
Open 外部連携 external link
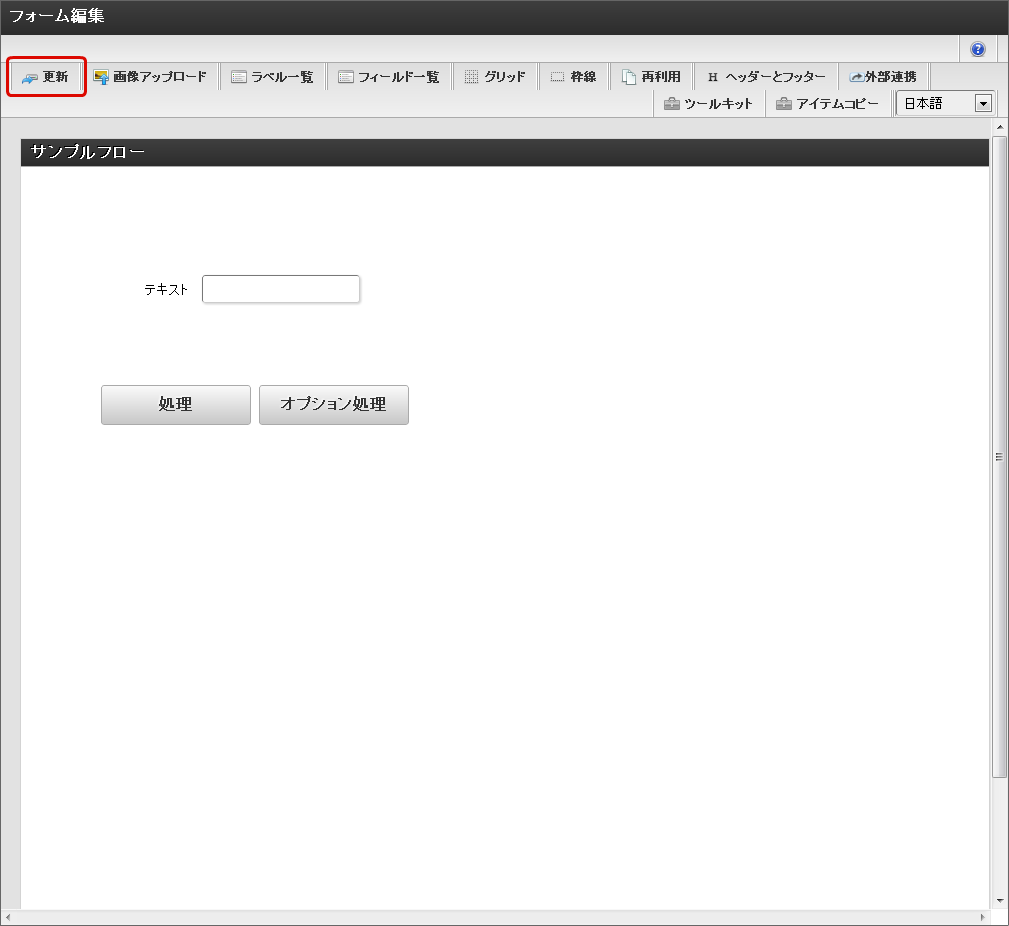point(883,77)
